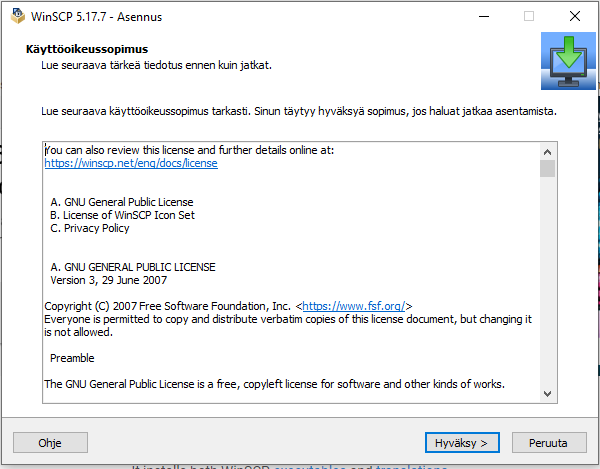This screenshot has height=469, width=600.
Task: Click the Preamble heading in license text
Action: (72, 358)
